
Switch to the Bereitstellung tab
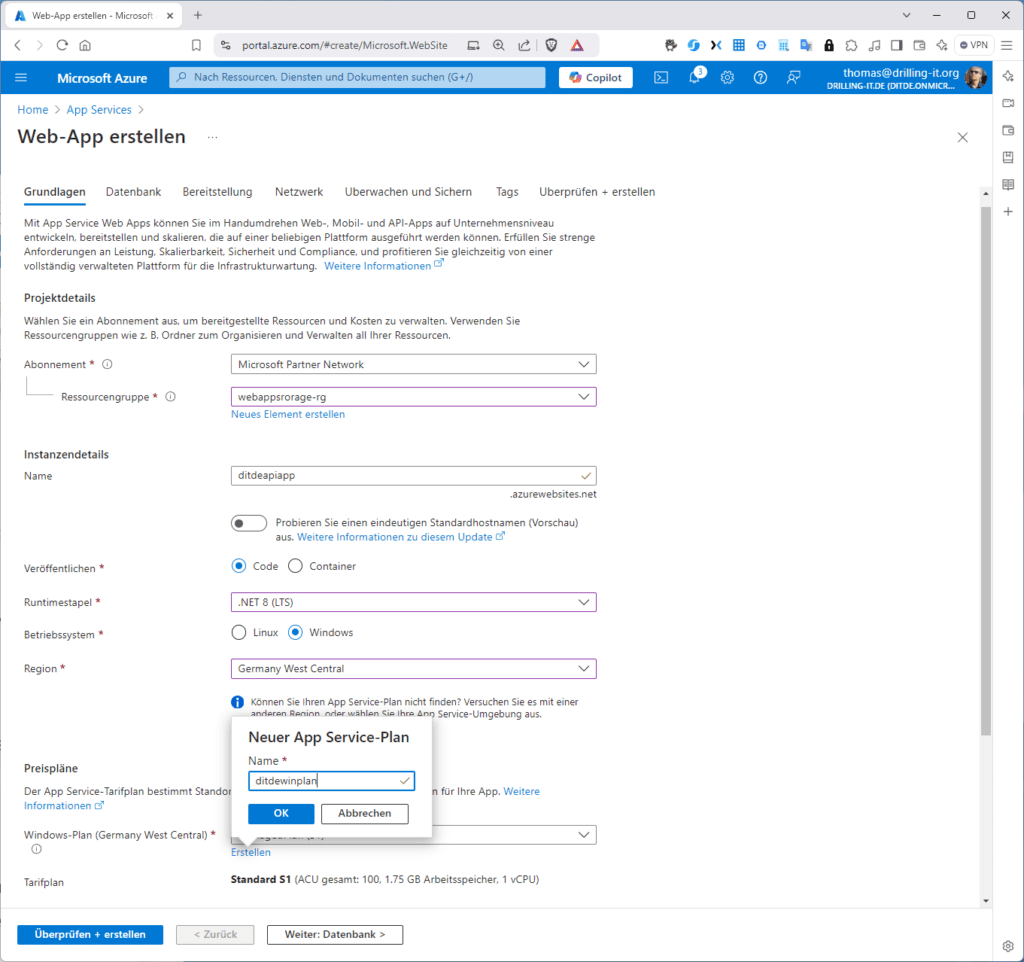coord(217,192)
